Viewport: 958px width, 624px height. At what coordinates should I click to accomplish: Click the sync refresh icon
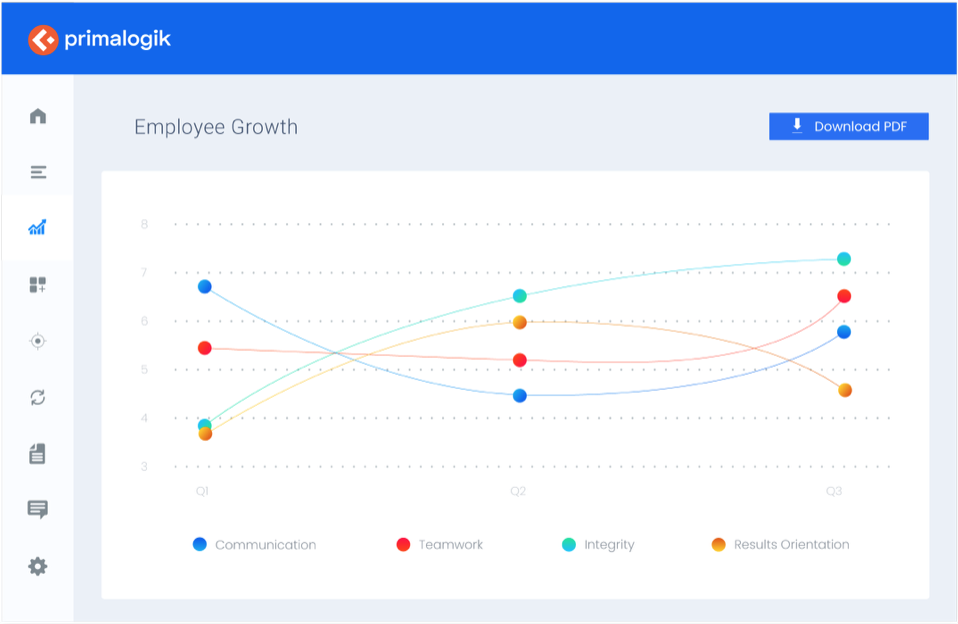coord(37,397)
